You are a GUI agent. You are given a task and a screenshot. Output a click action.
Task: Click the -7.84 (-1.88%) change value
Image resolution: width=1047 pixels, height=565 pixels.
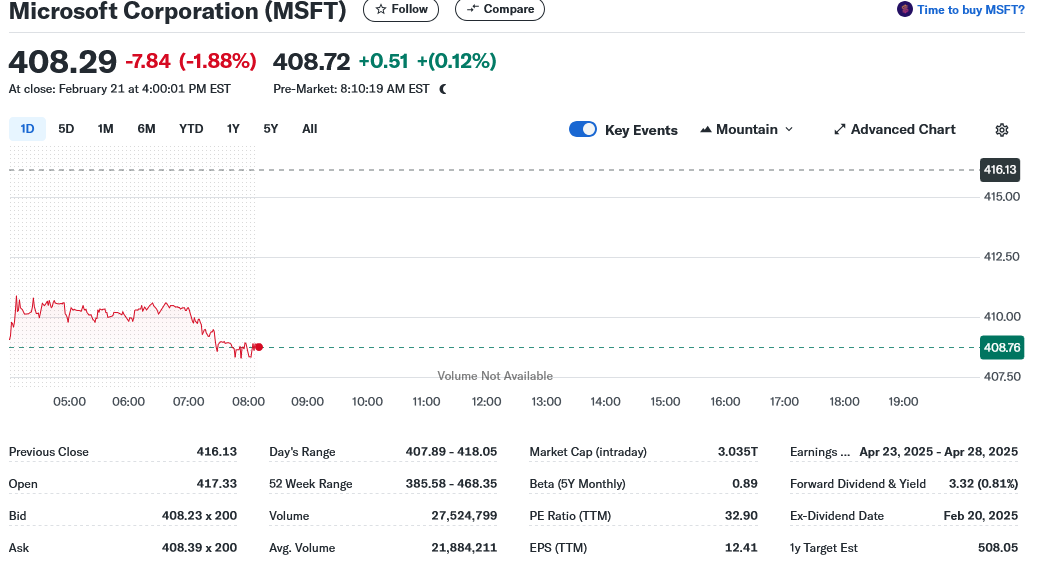pos(191,61)
